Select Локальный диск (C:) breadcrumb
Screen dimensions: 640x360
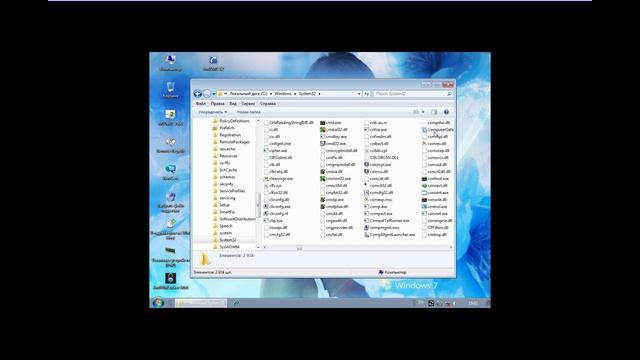[x=248, y=94]
